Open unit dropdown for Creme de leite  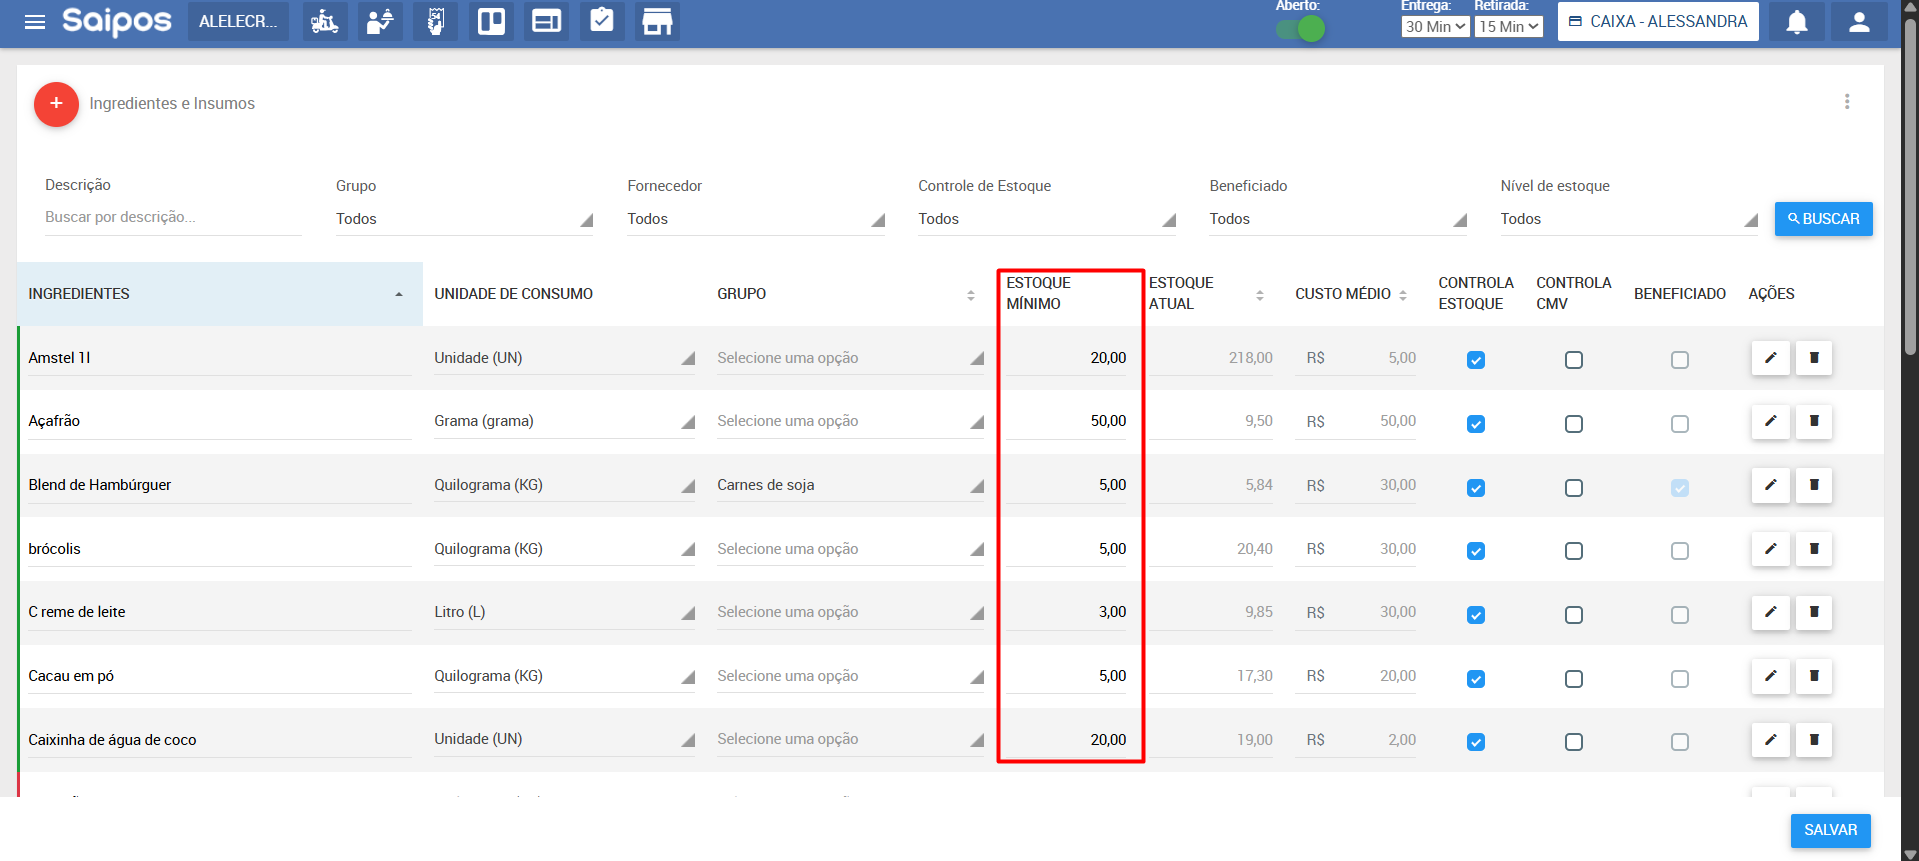pyautogui.click(x=563, y=612)
